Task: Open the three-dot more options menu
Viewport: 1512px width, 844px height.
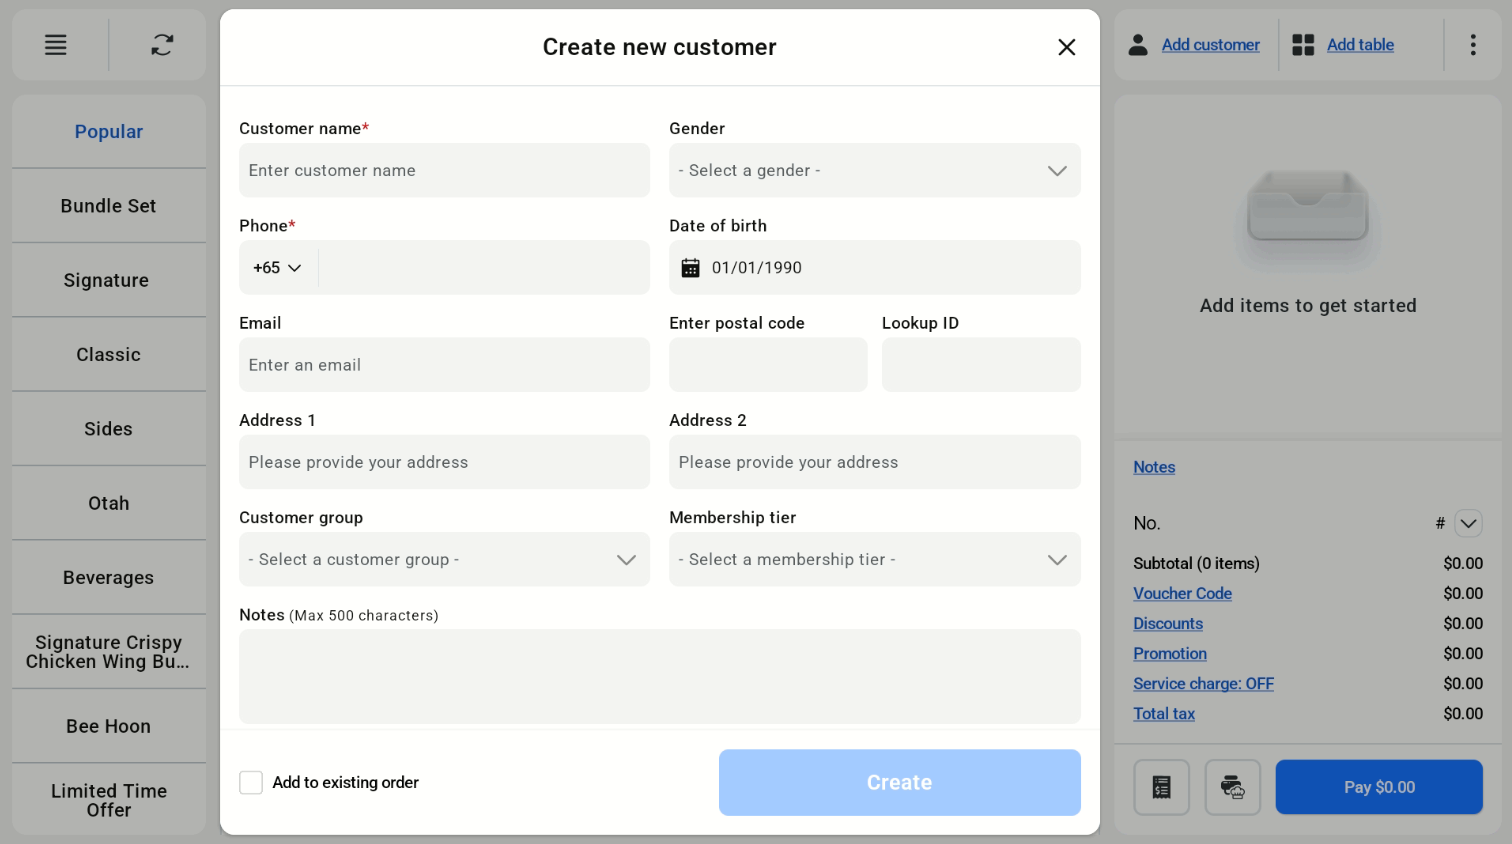Action: pyautogui.click(x=1473, y=45)
